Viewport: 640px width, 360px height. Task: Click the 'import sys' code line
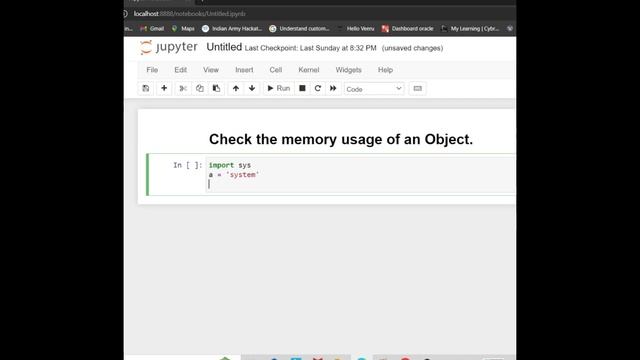(230, 165)
